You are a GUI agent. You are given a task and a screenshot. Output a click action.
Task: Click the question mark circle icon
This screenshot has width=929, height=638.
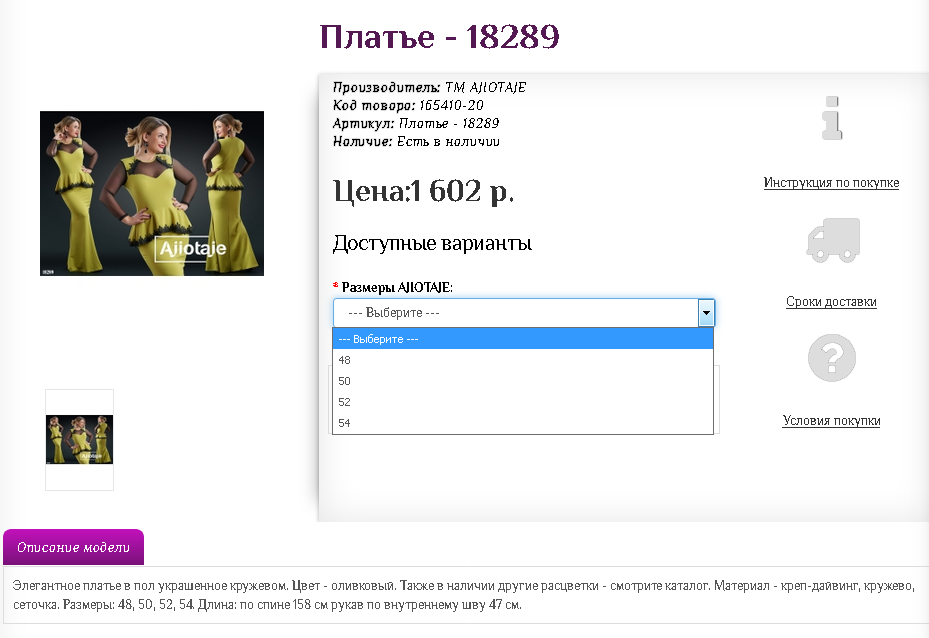(x=832, y=358)
